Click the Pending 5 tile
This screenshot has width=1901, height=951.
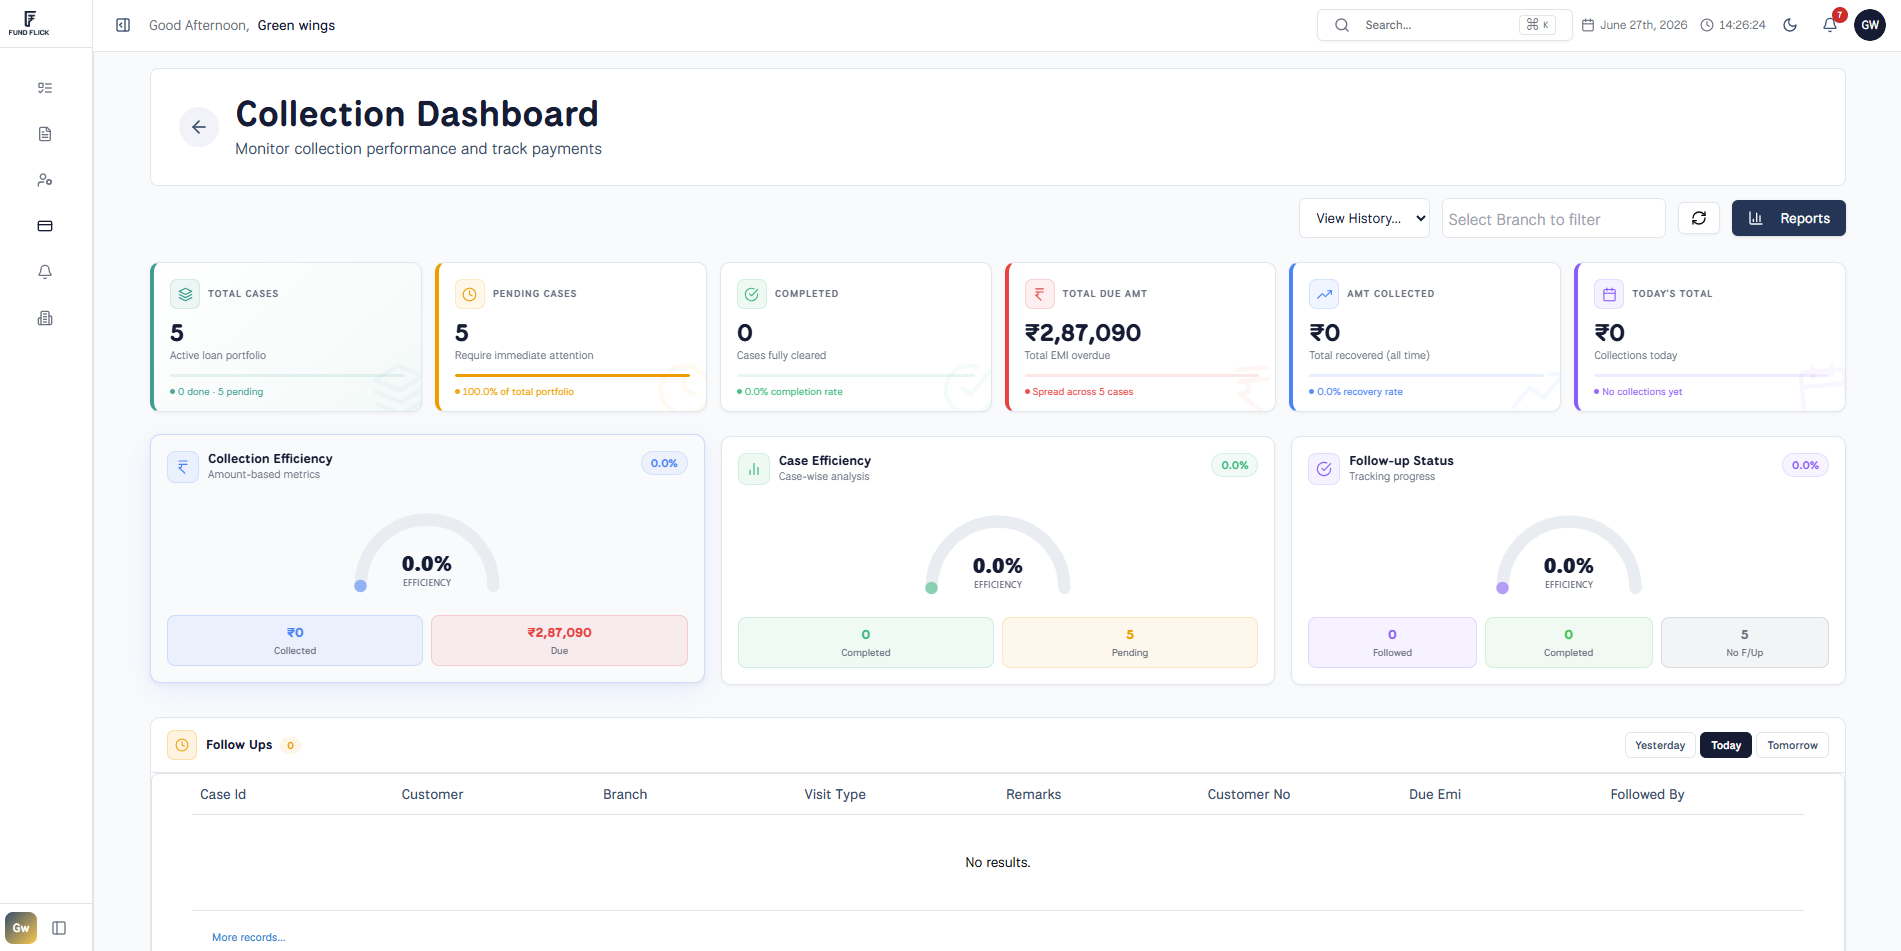click(x=1130, y=642)
